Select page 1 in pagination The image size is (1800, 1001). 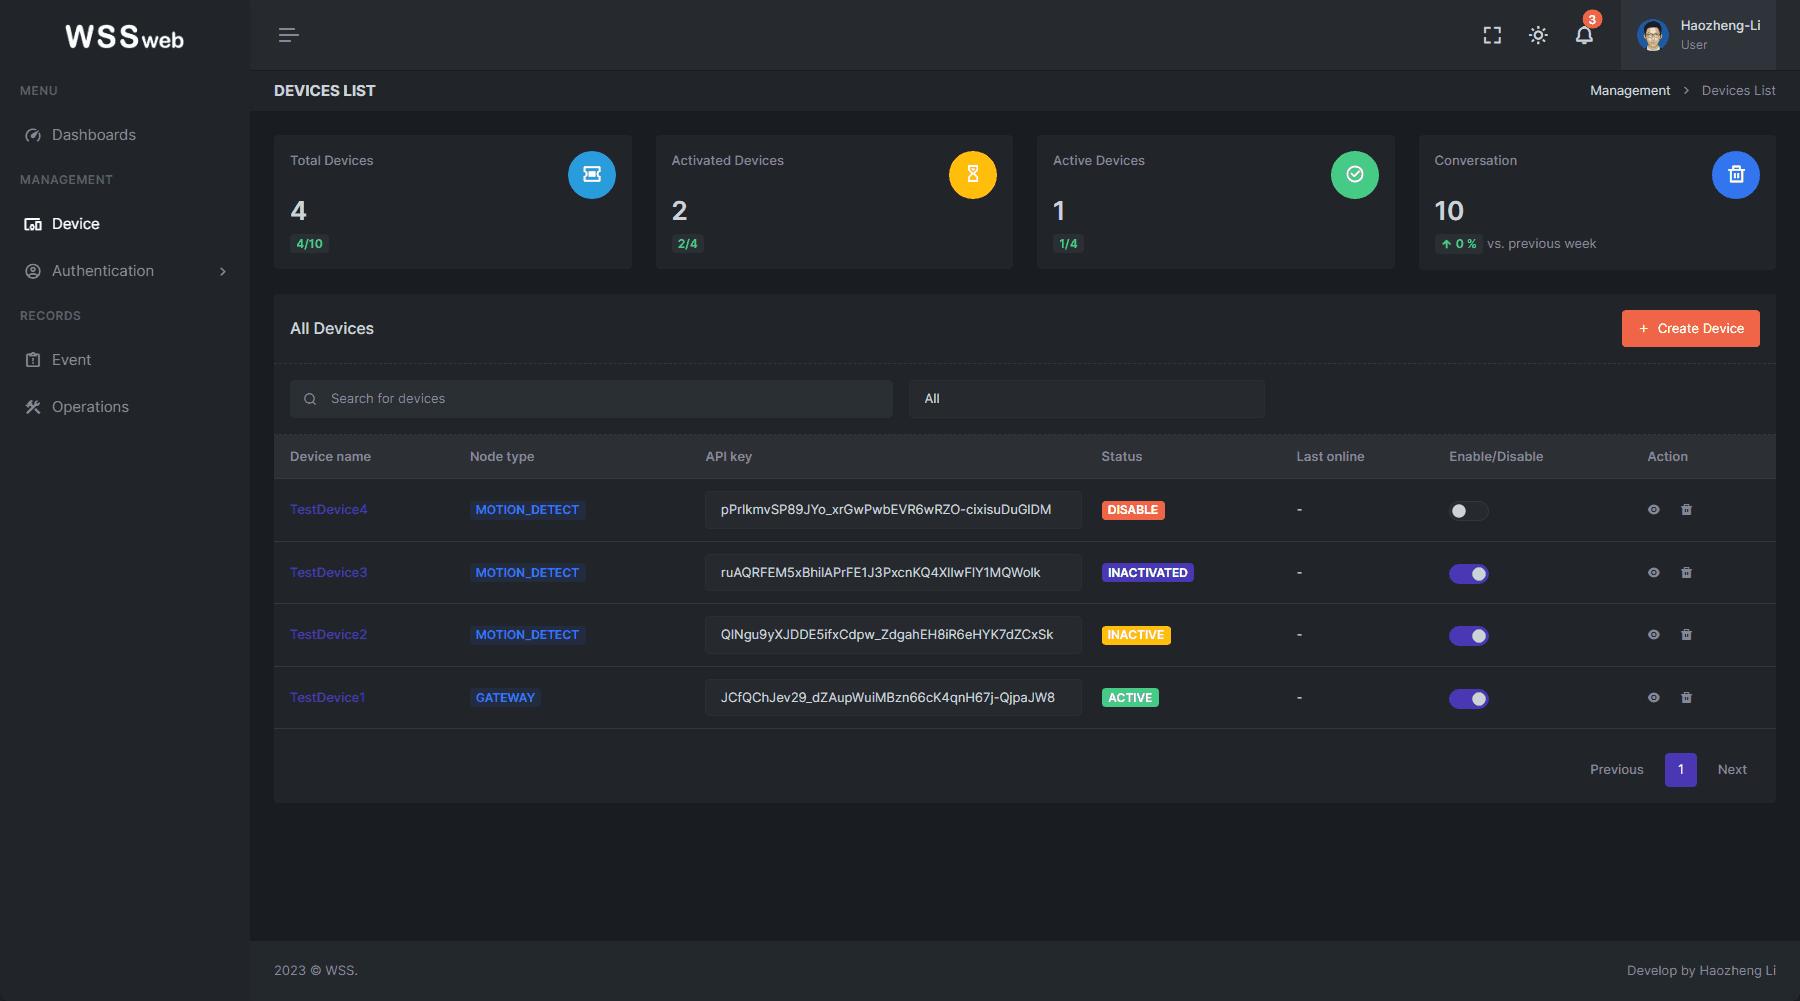point(1681,770)
